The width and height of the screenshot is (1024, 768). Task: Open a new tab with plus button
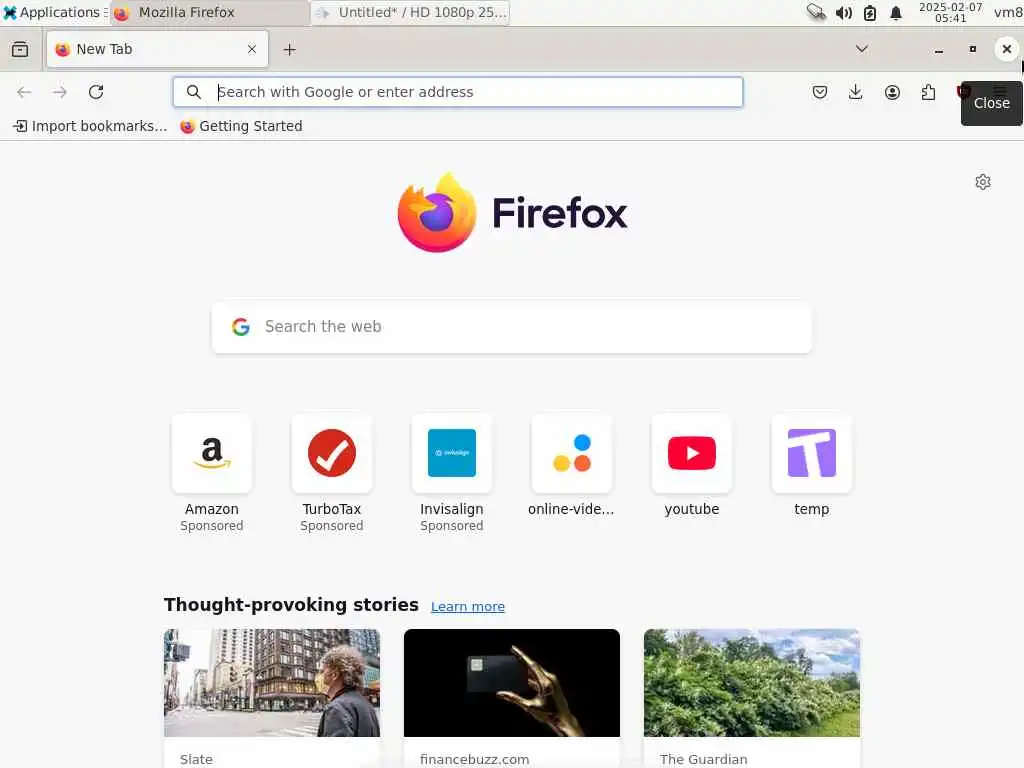tap(290, 50)
